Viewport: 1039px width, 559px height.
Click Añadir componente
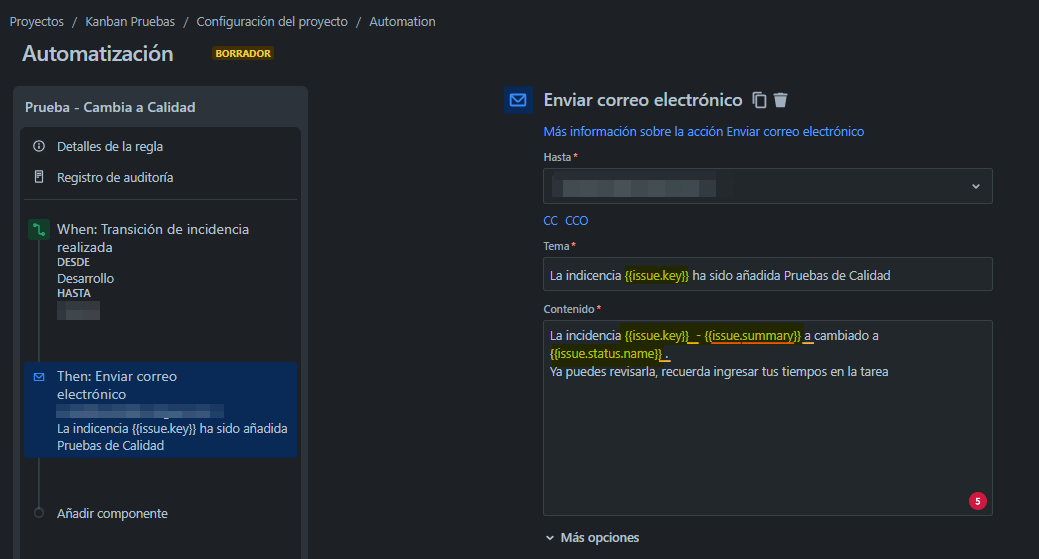tap(112, 513)
